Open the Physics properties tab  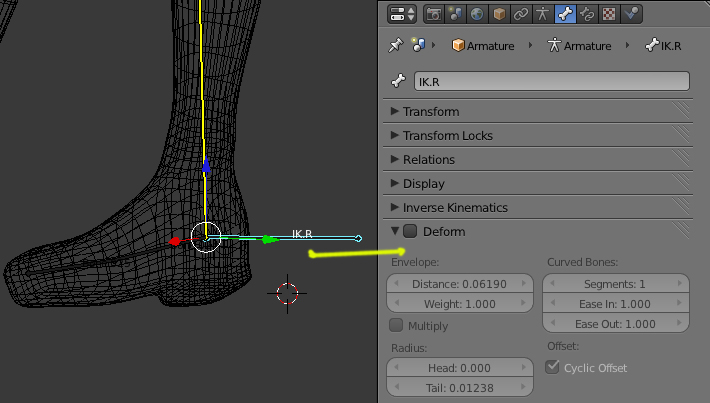(x=631, y=14)
